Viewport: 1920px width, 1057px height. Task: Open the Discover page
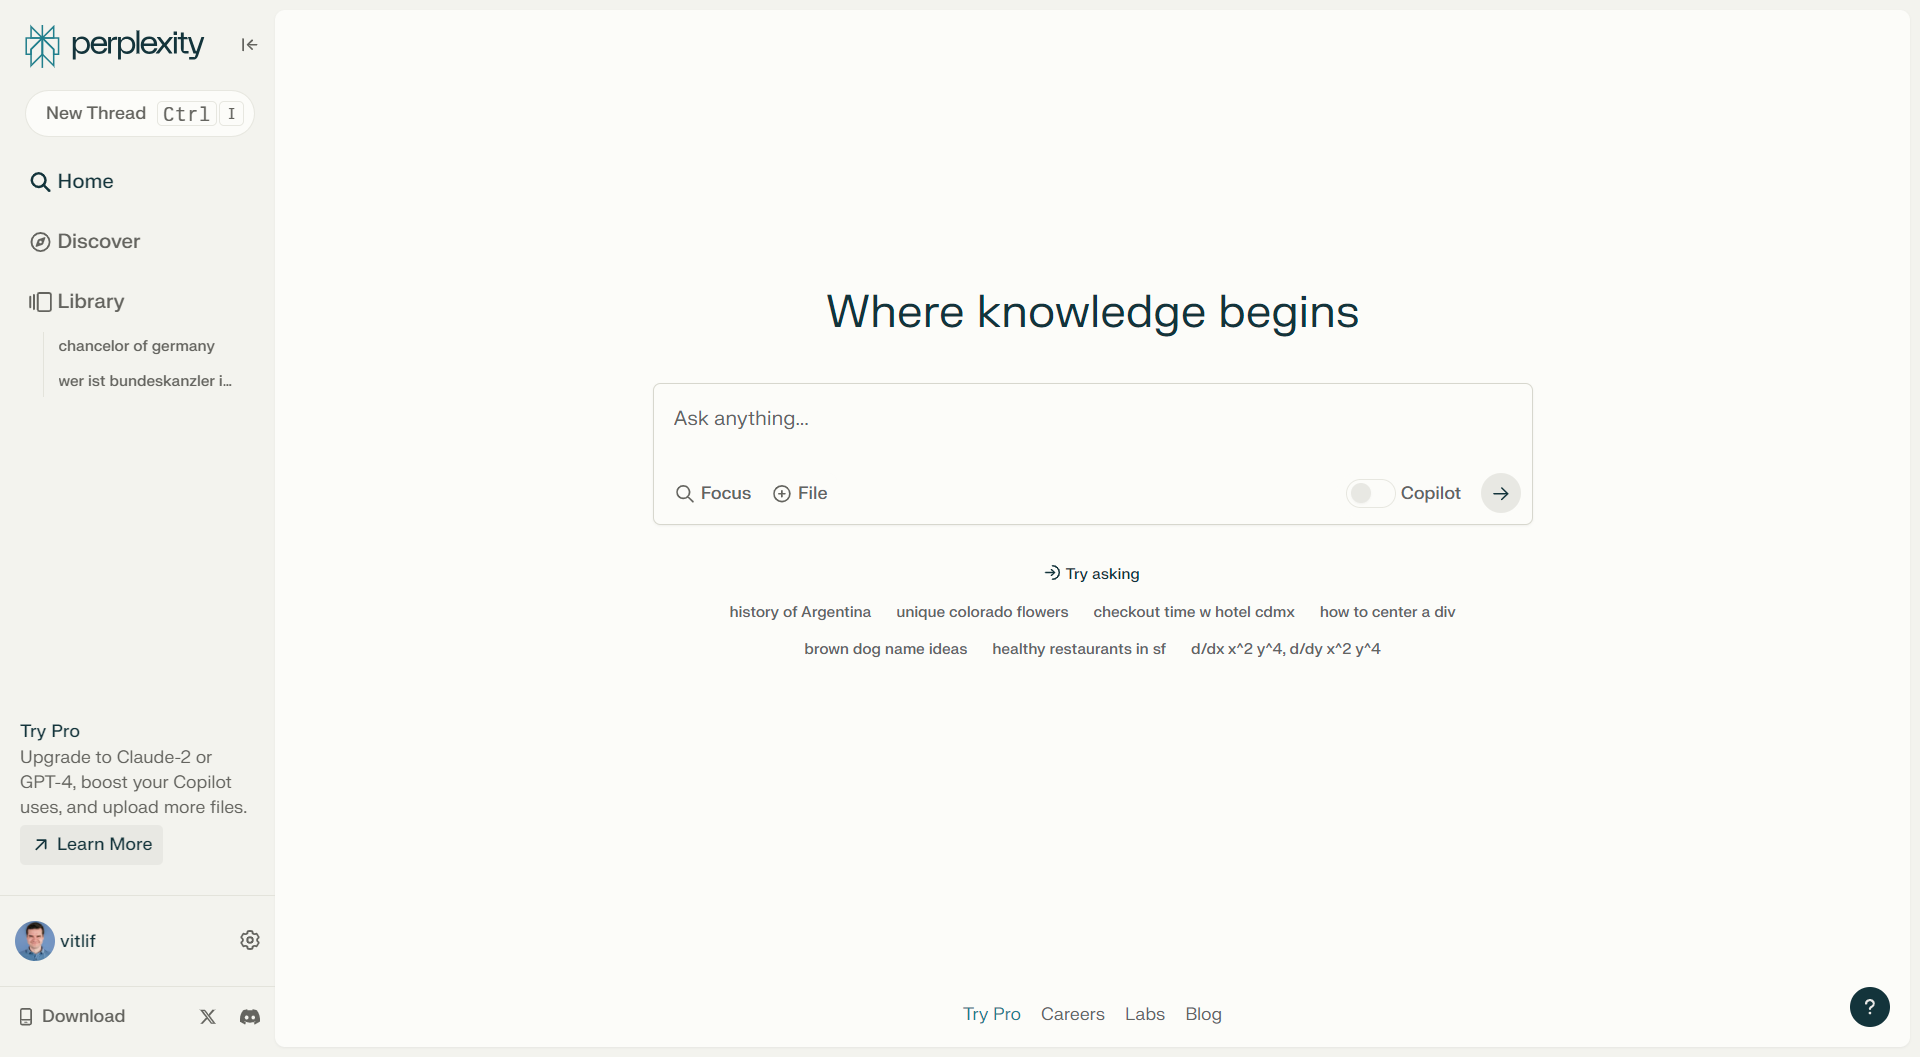(98, 241)
